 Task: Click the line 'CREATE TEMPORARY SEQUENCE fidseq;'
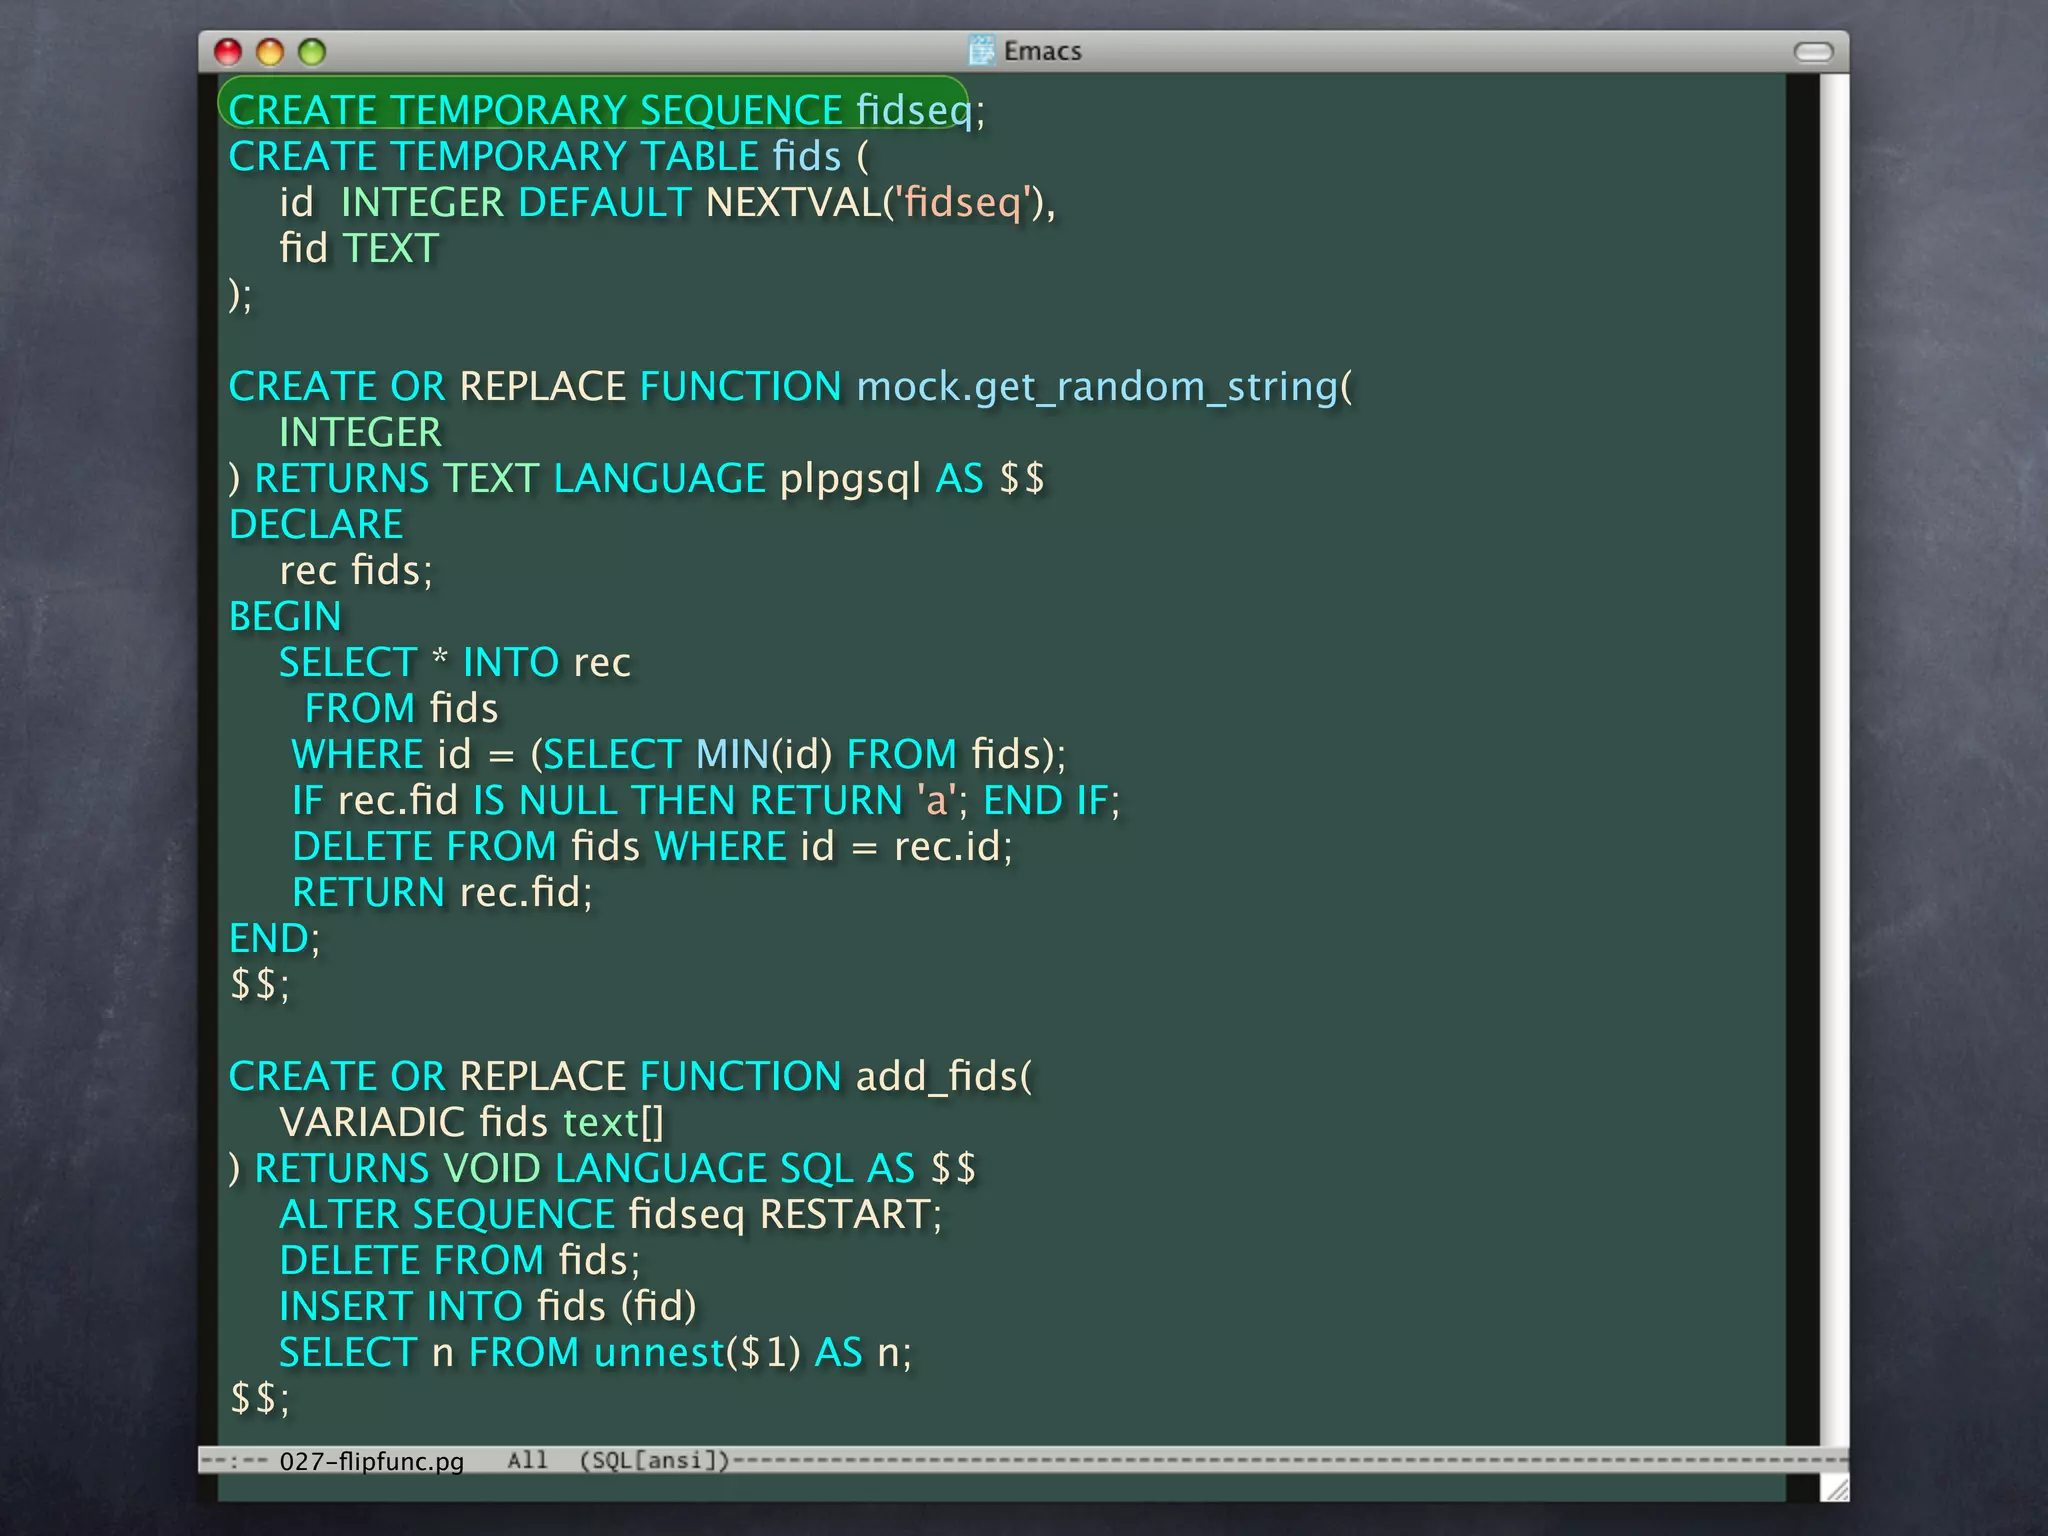pyautogui.click(x=607, y=110)
